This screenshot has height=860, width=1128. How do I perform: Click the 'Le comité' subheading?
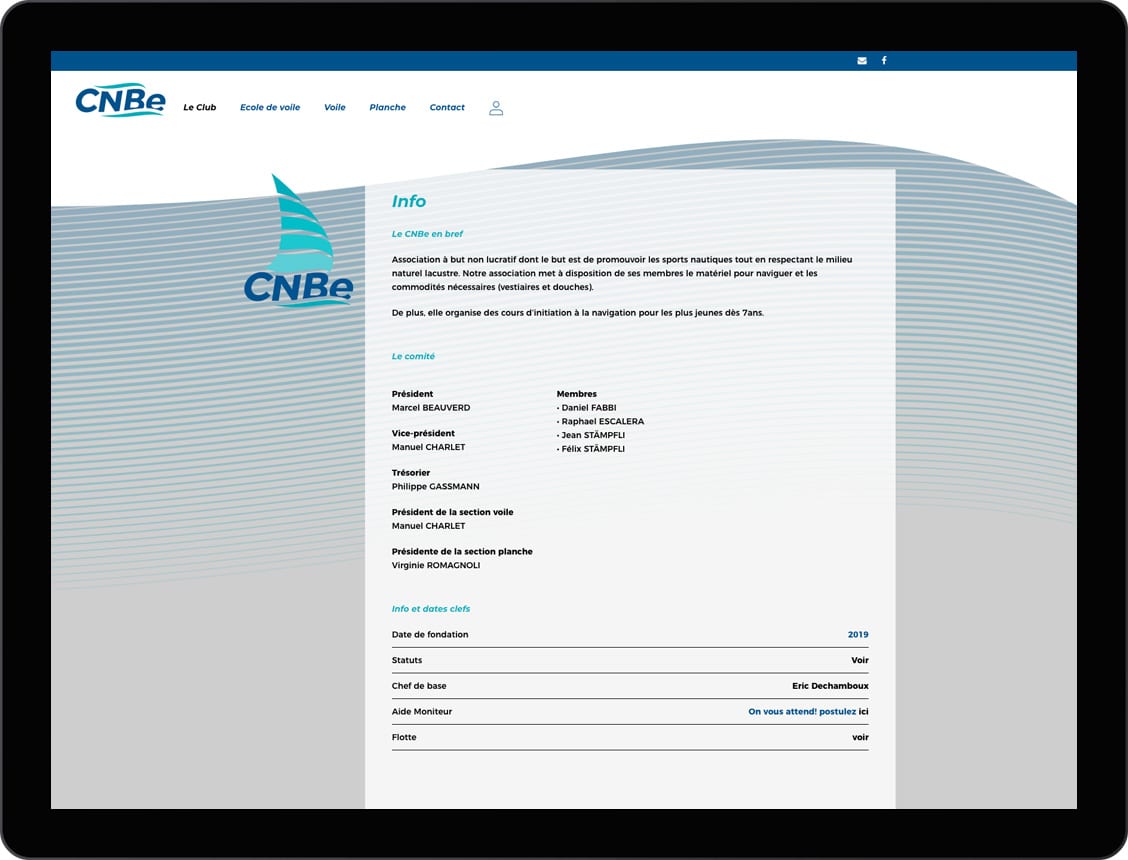[x=413, y=356]
